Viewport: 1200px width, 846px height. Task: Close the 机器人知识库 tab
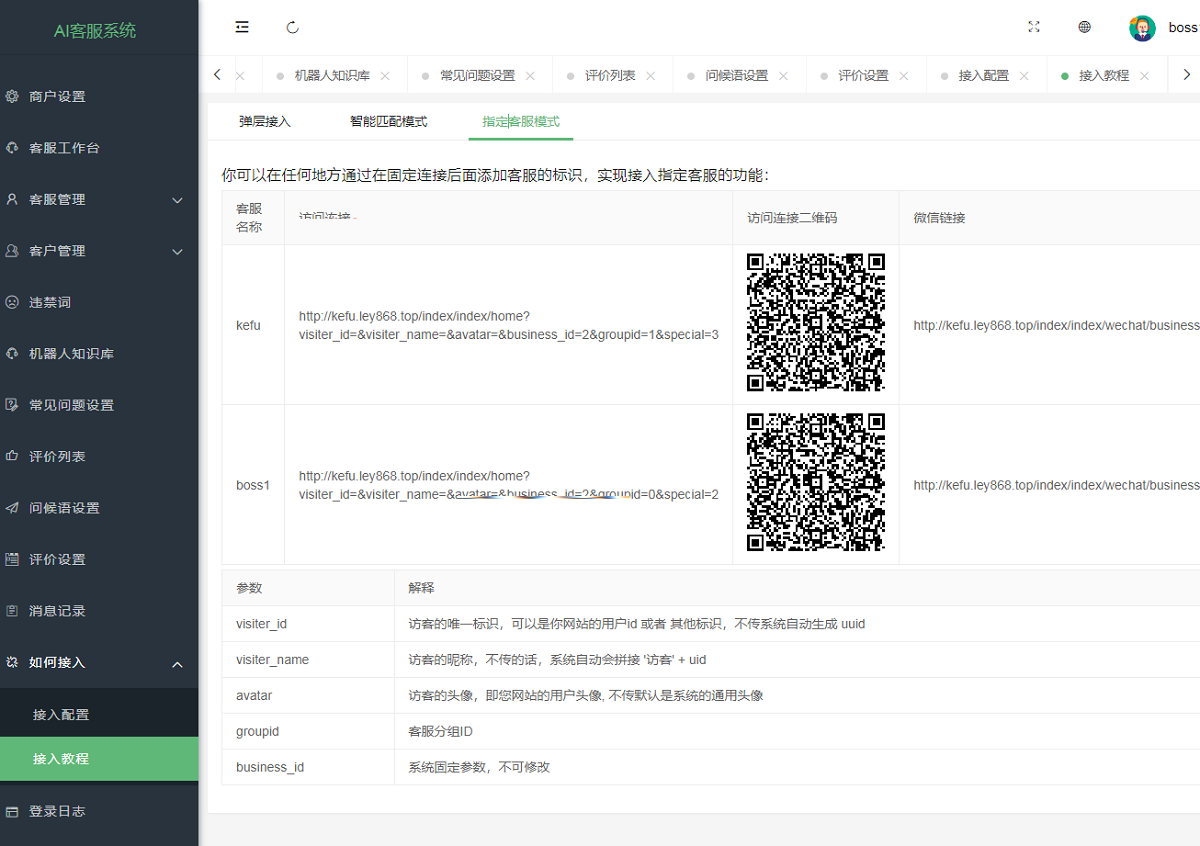tap(385, 76)
